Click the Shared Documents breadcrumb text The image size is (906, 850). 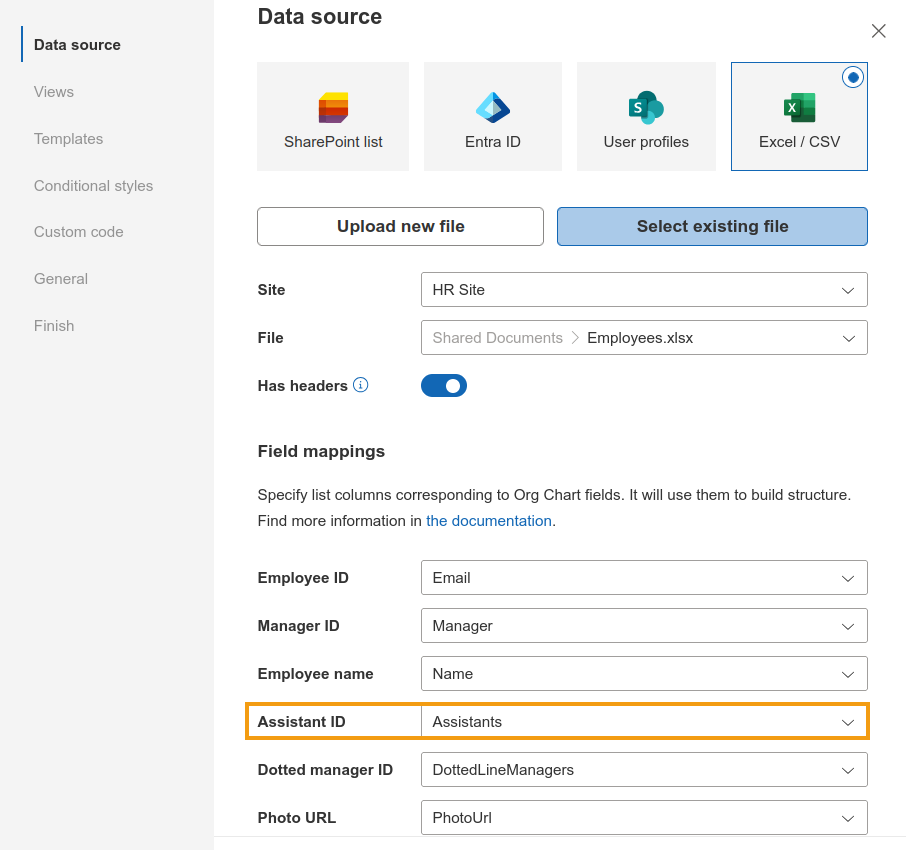(497, 337)
